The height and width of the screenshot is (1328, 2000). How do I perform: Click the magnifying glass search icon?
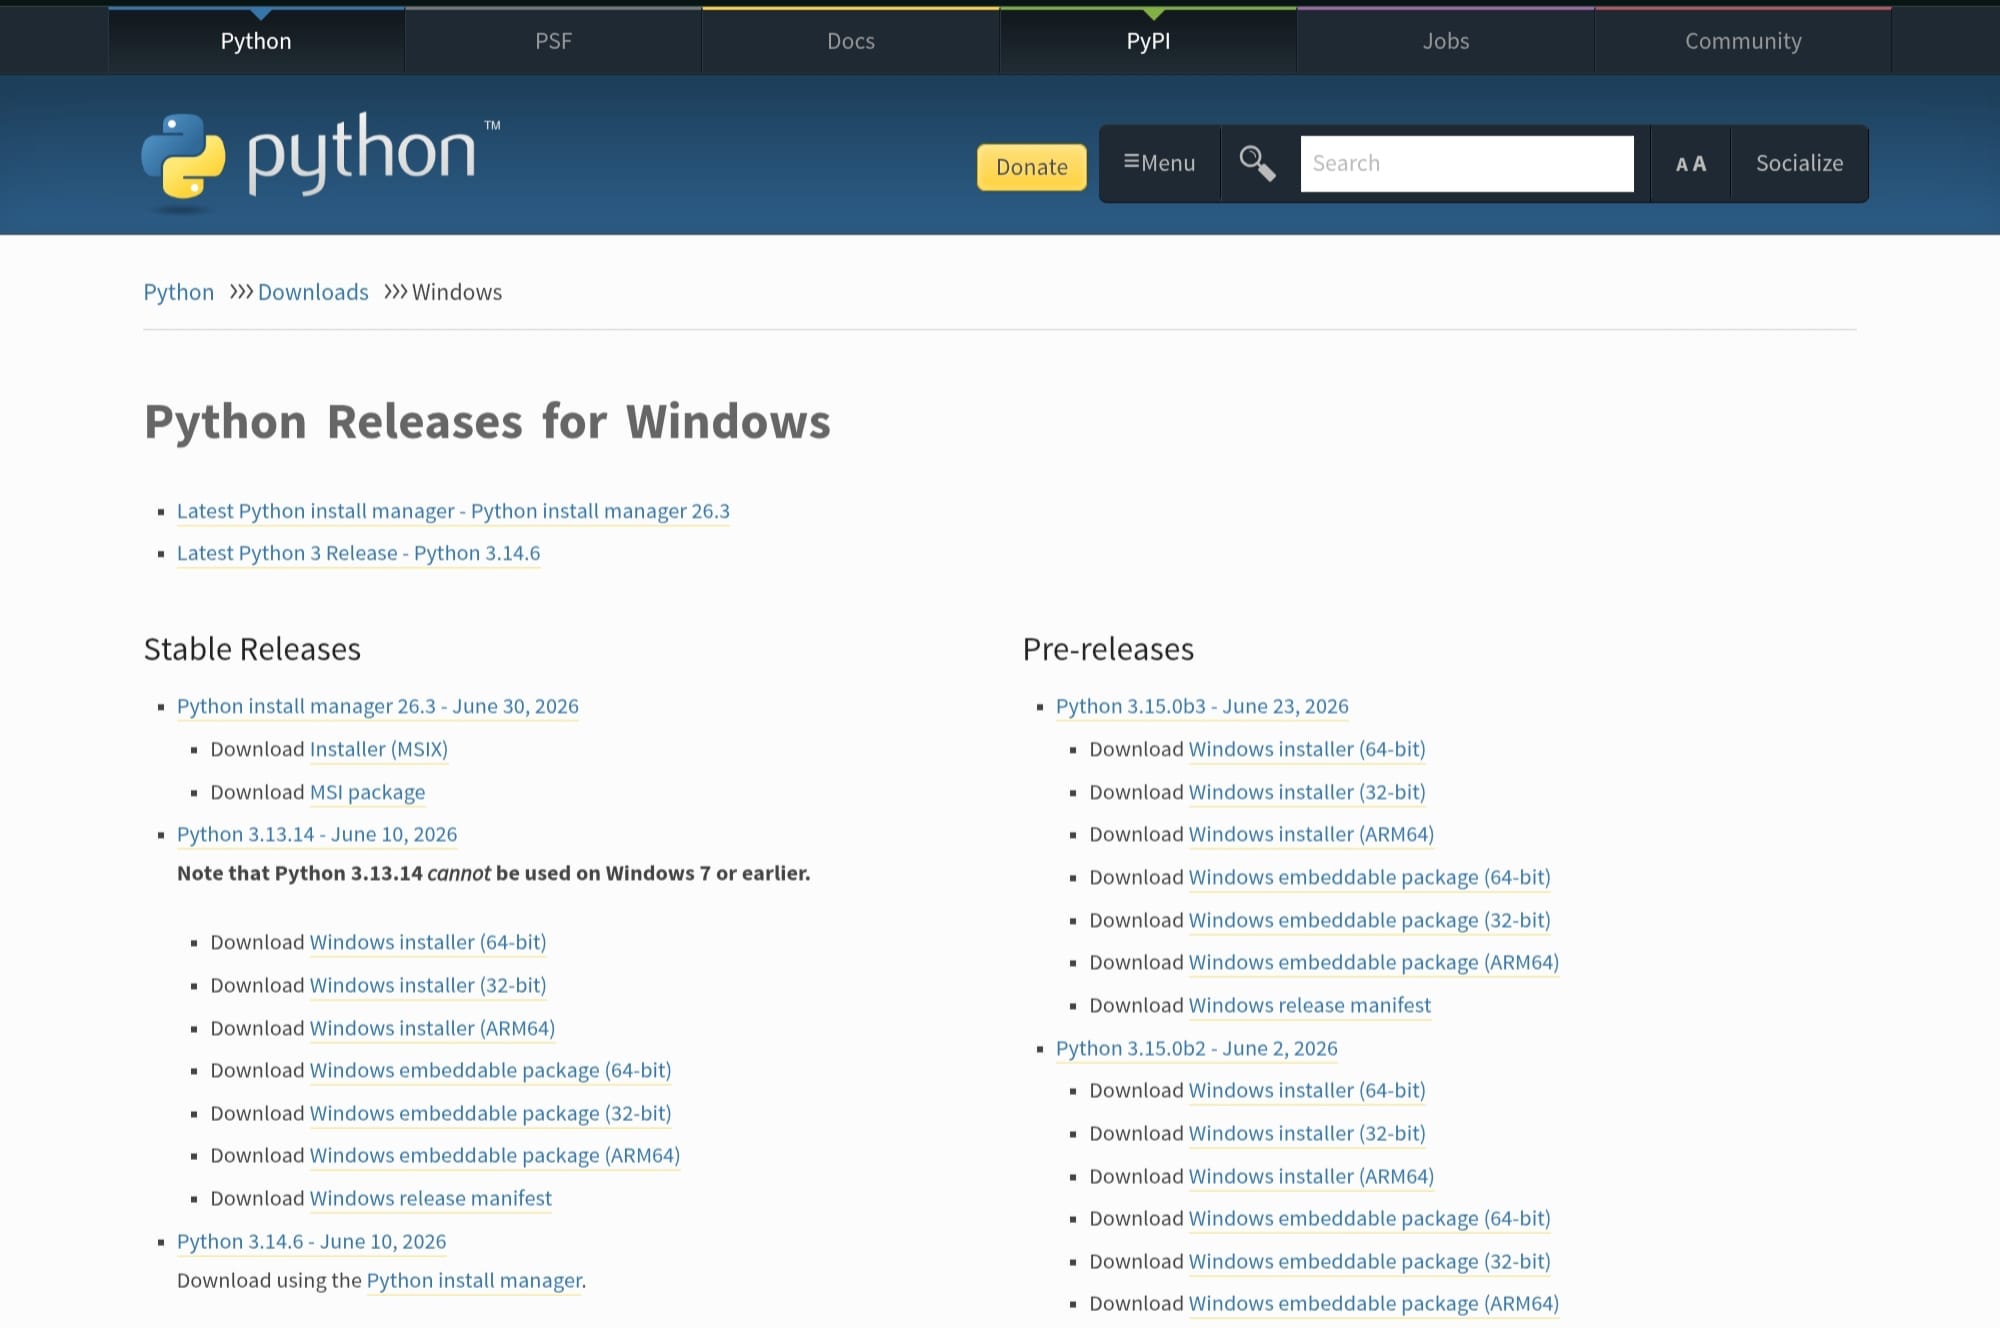pyautogui.click(x=1257, y=163)
